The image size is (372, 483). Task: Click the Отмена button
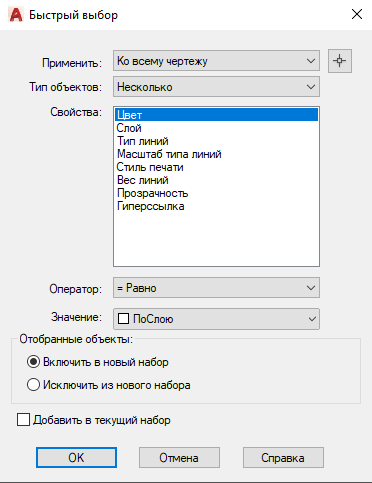[x=179, y=458]
